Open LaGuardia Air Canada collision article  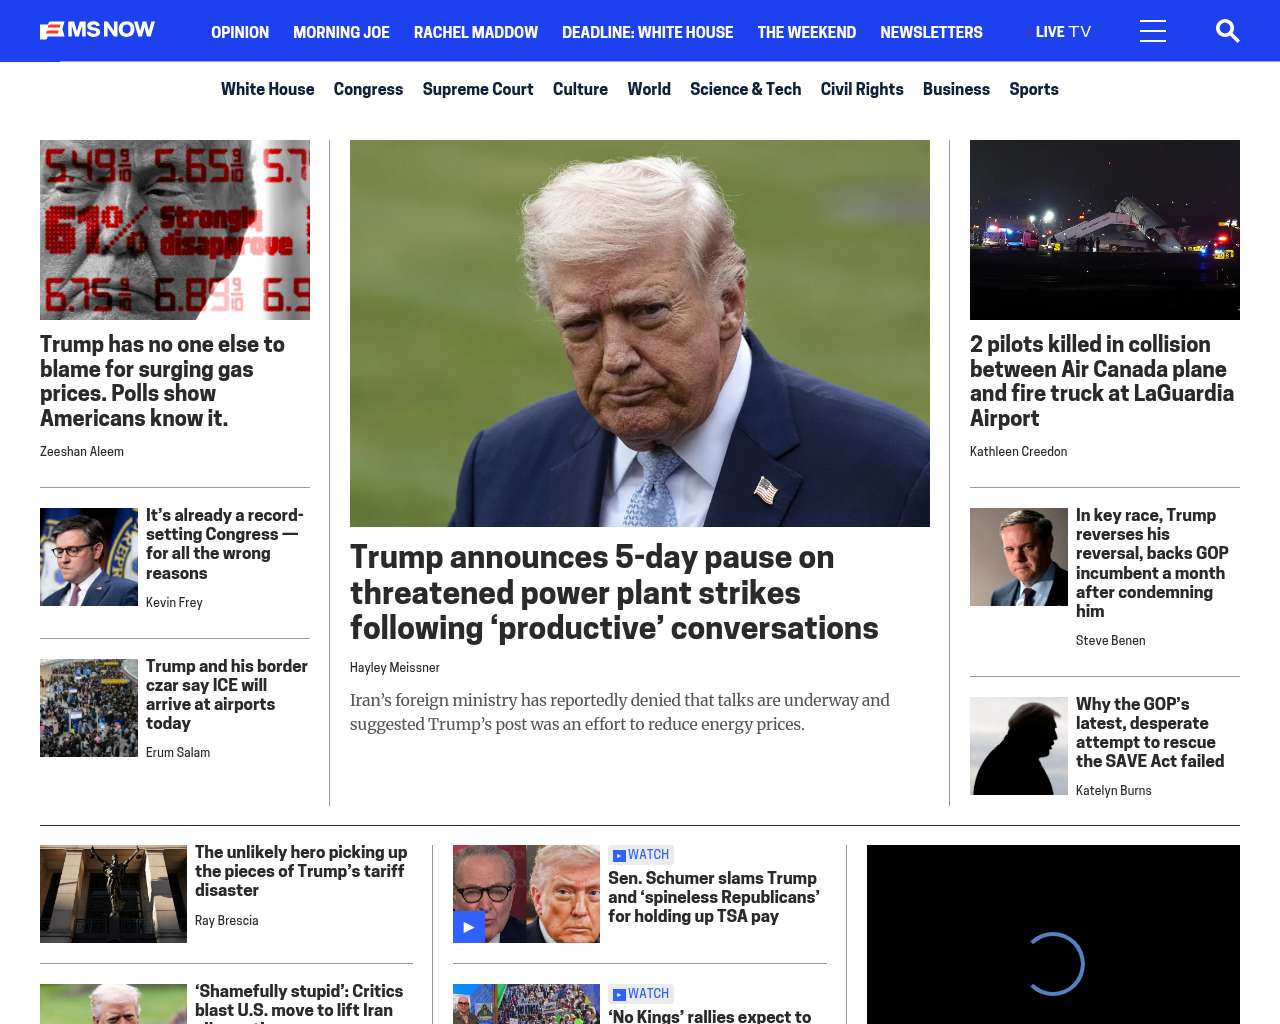(x=1101, y=381)
